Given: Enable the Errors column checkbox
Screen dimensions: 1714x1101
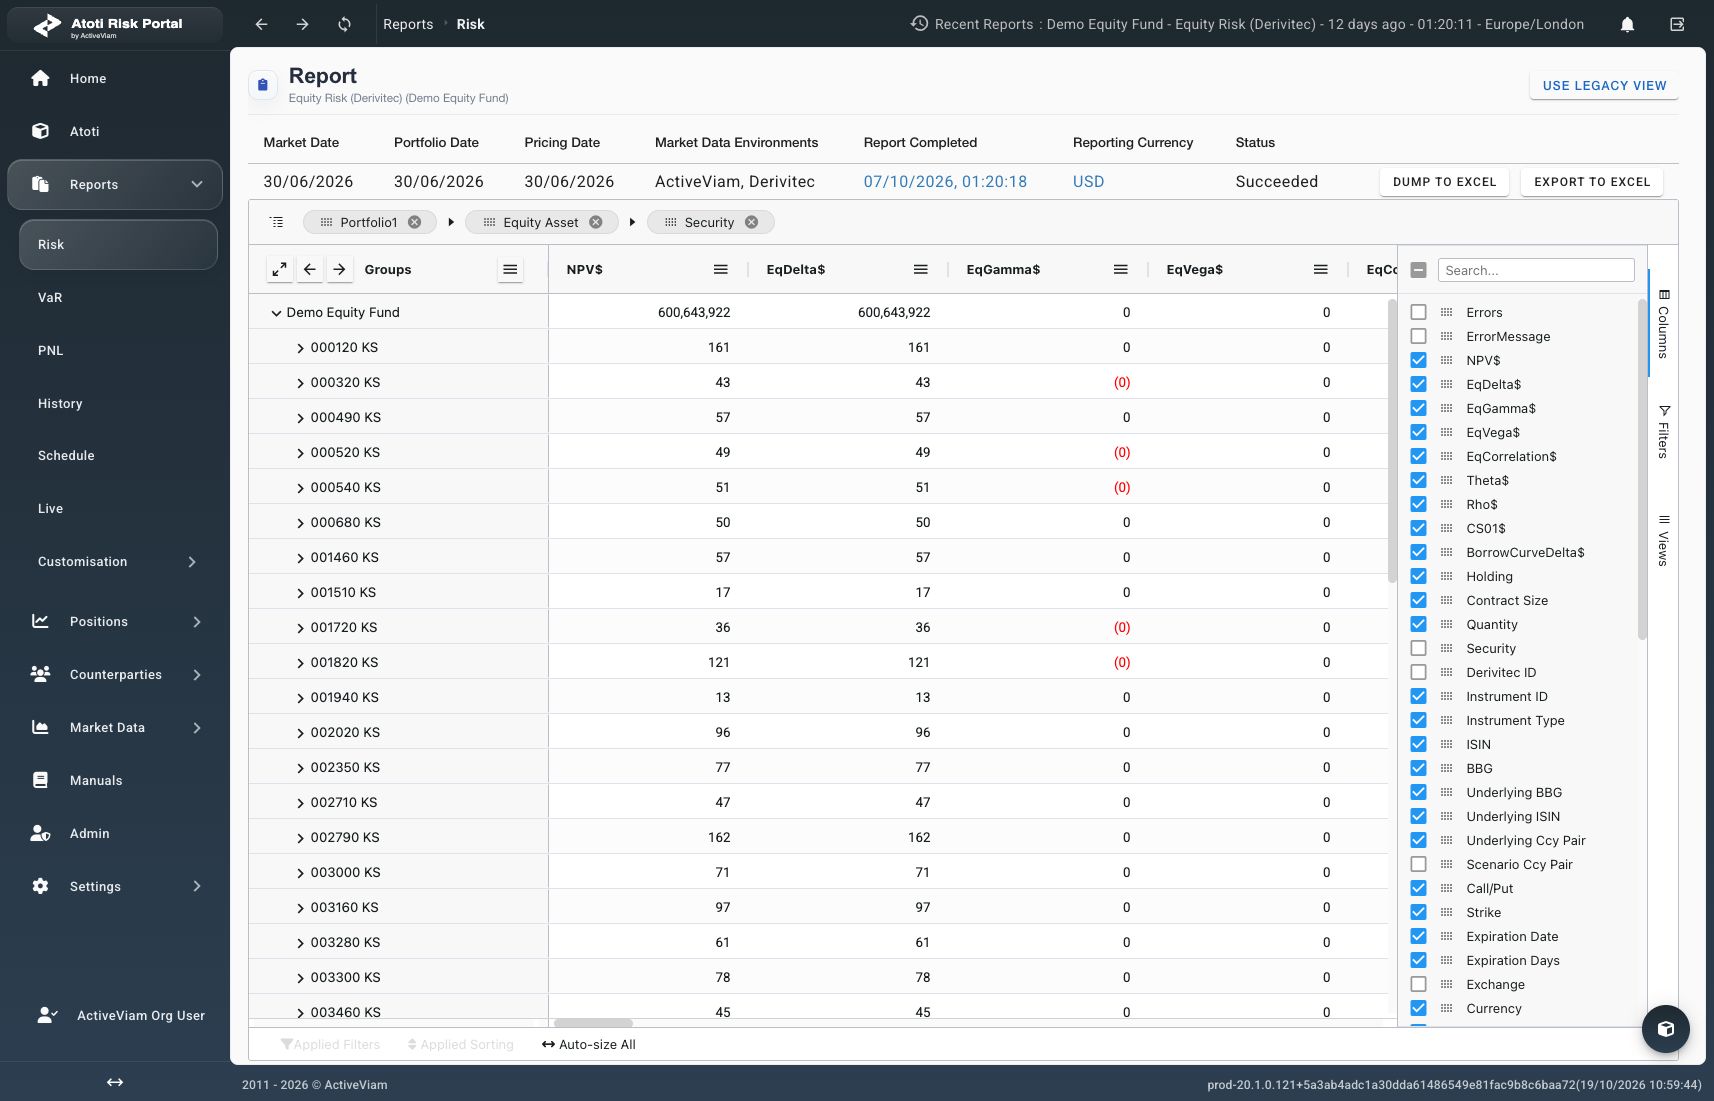Looking at the screenshot, I should click(1418, 312).
